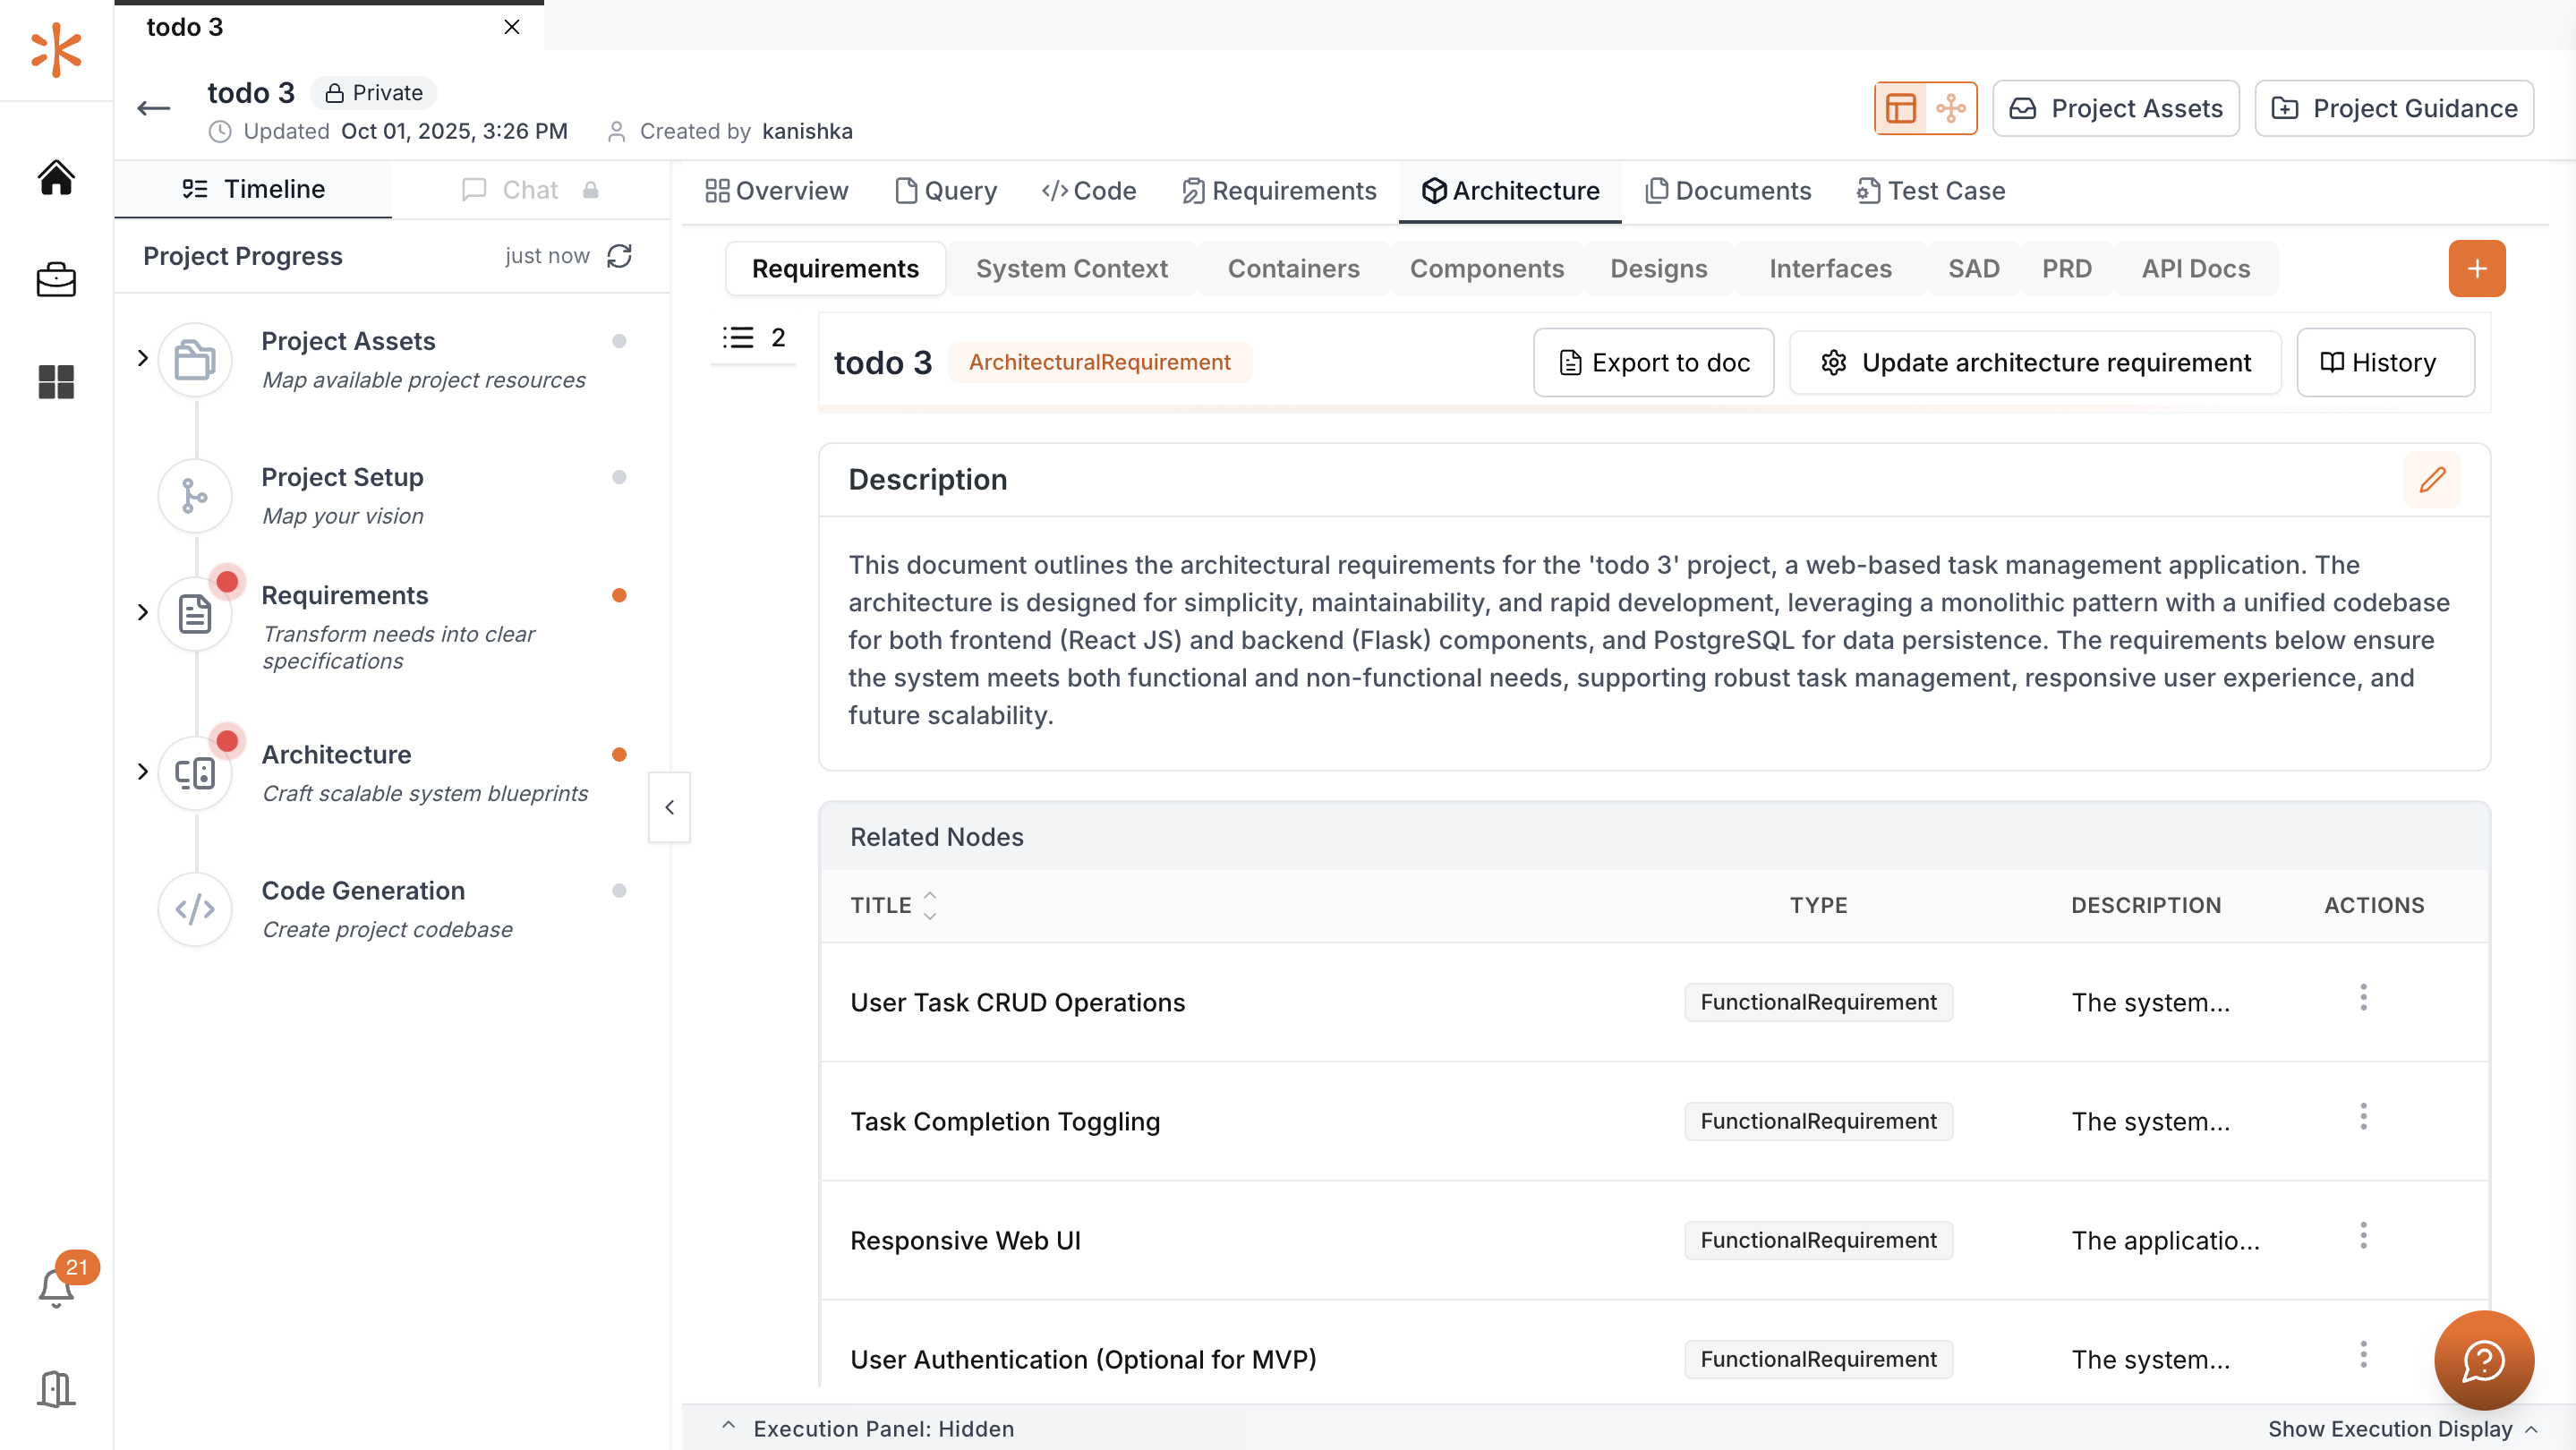The image size is (2576, 1450).
Task: Edit the Description with pencil icon
Action: (x=2432, y=480)
